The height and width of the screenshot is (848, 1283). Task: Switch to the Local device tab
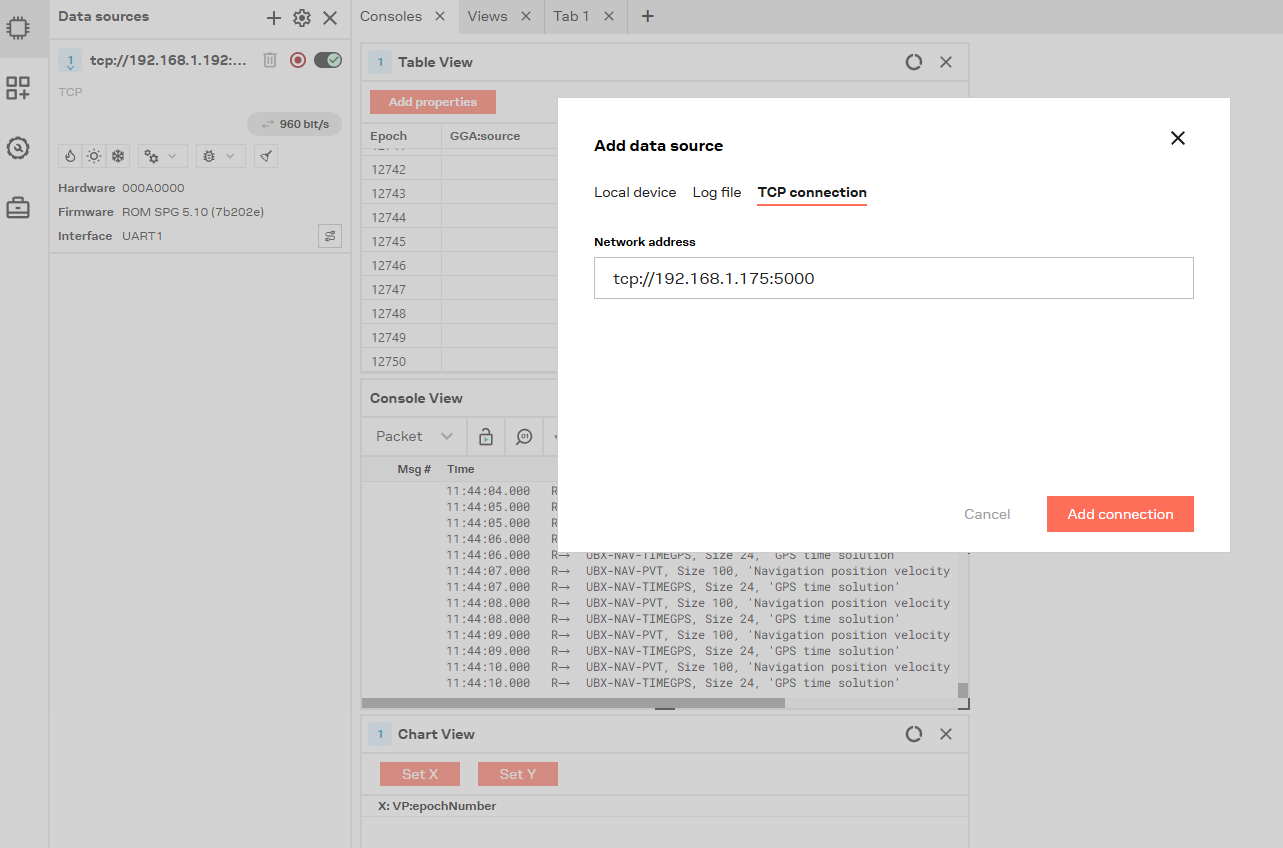pyautogui.click(x=635, y=192)
